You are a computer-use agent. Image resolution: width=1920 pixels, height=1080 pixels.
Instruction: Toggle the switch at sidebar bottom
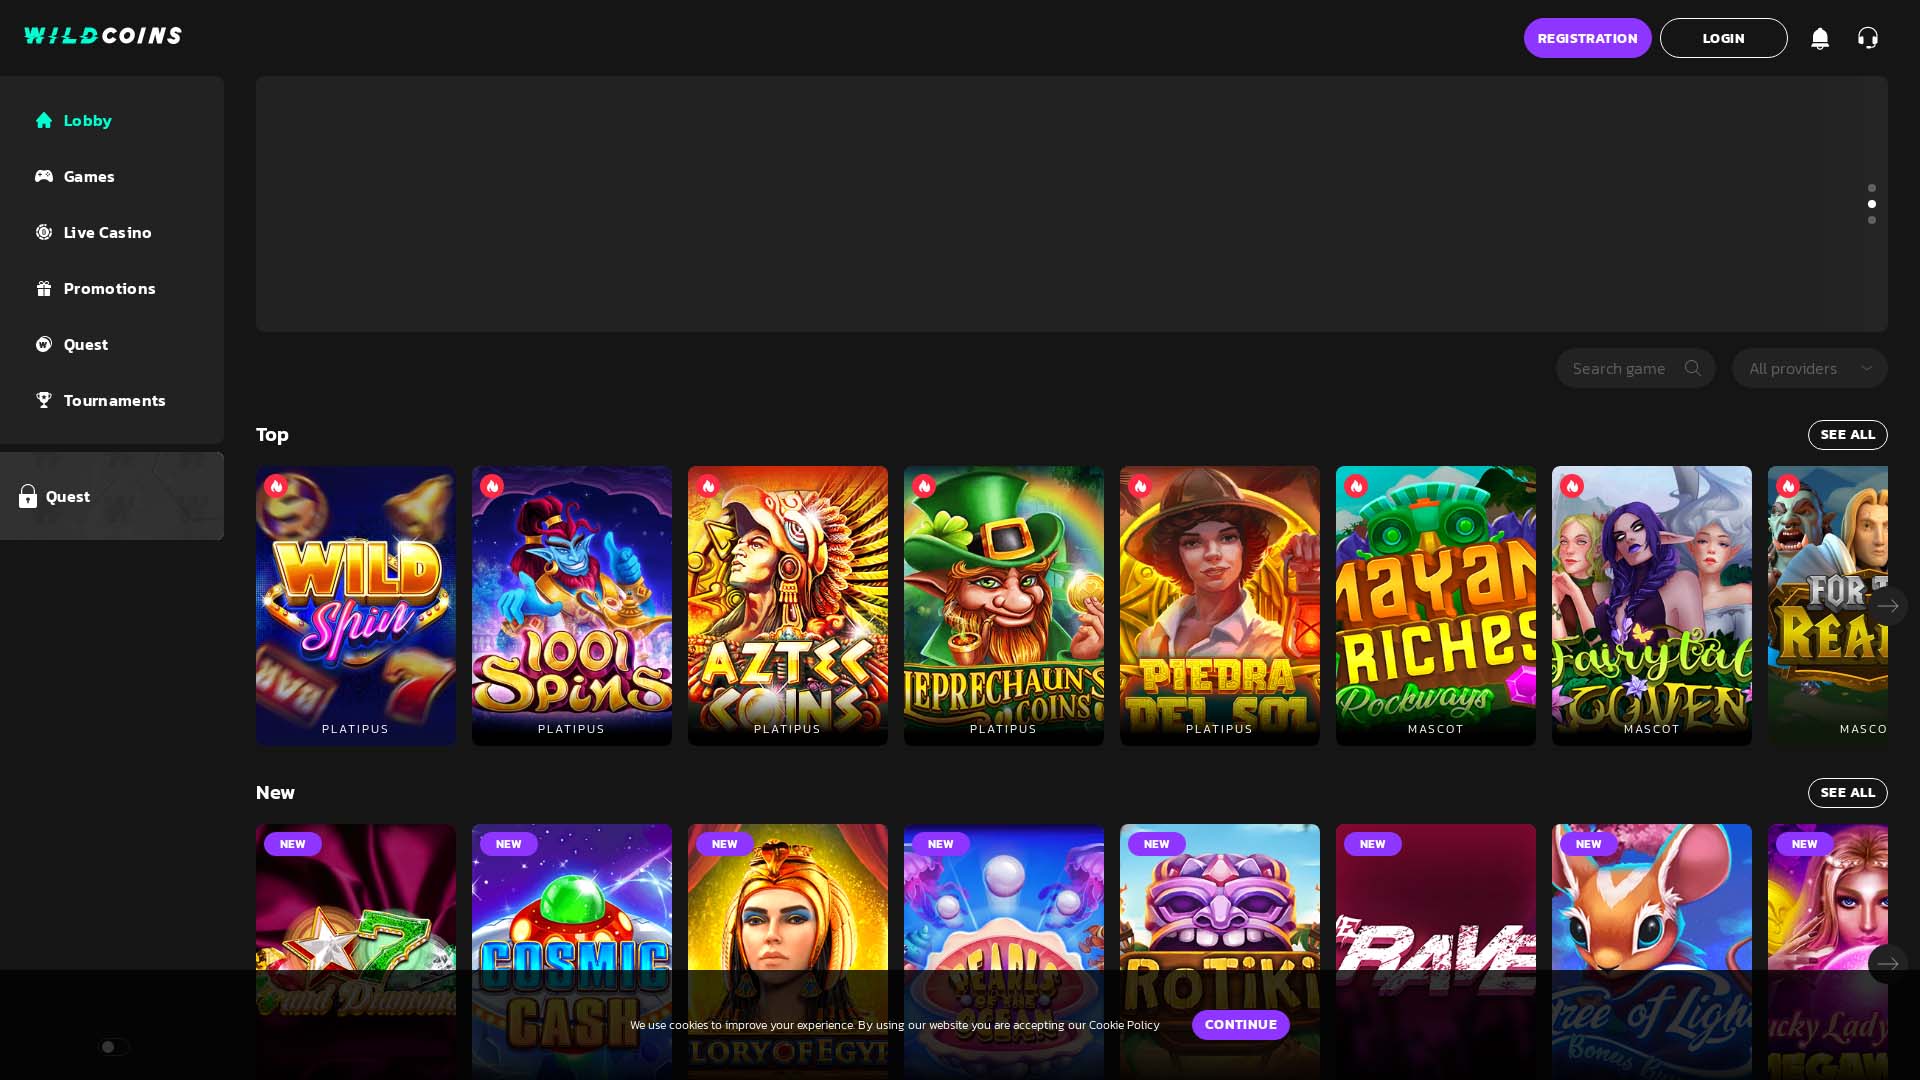(113, 1047)
